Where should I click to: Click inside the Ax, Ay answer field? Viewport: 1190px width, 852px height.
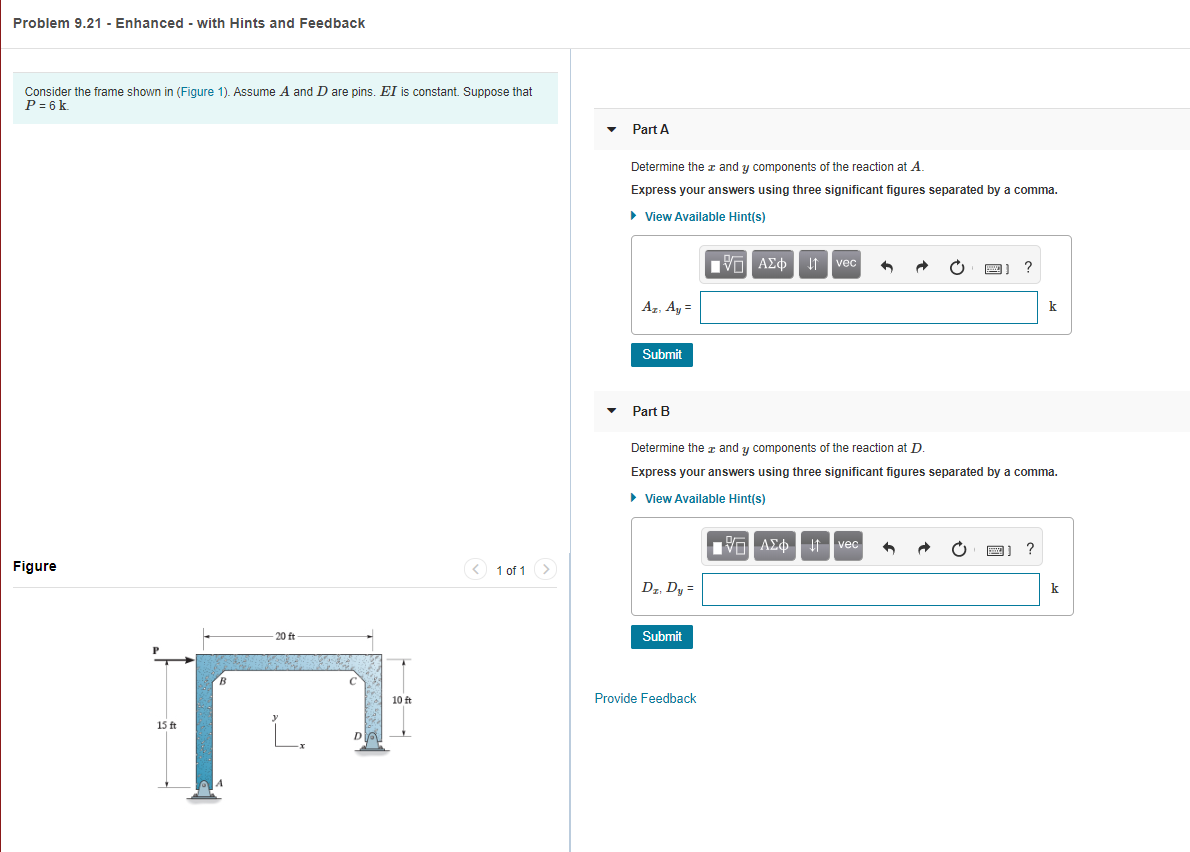(868, 306)
